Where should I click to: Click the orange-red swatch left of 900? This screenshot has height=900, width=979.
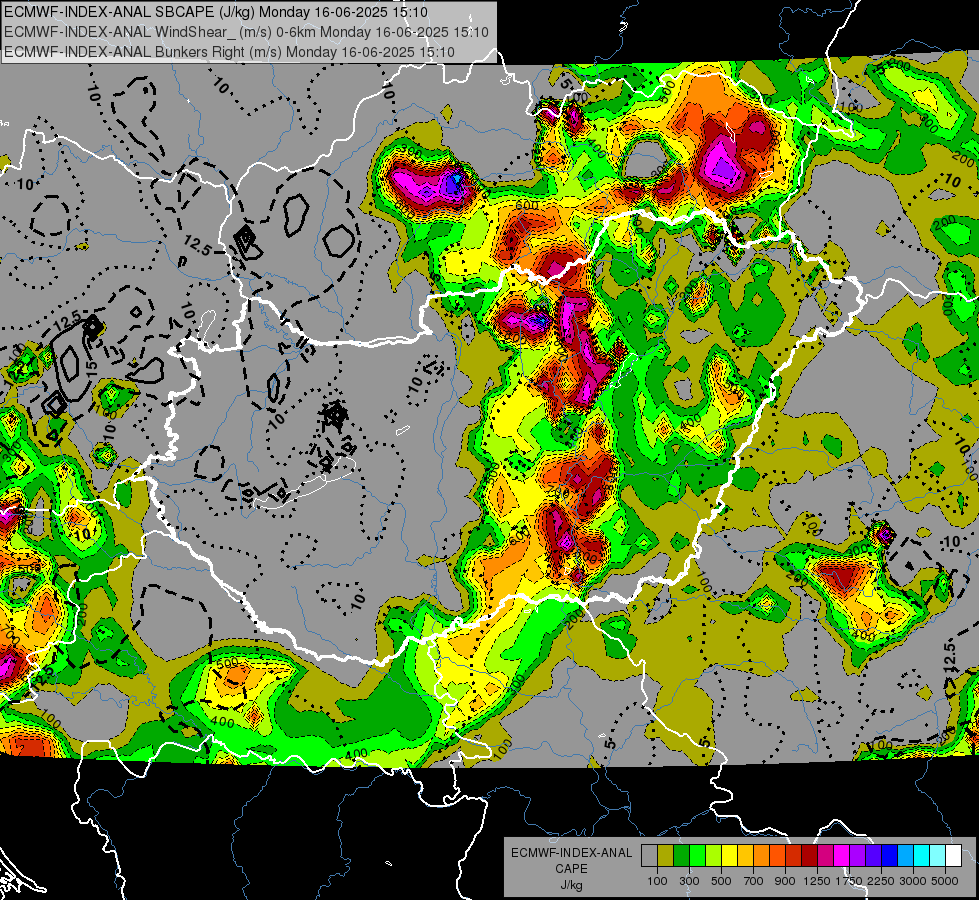click(778, 856)
